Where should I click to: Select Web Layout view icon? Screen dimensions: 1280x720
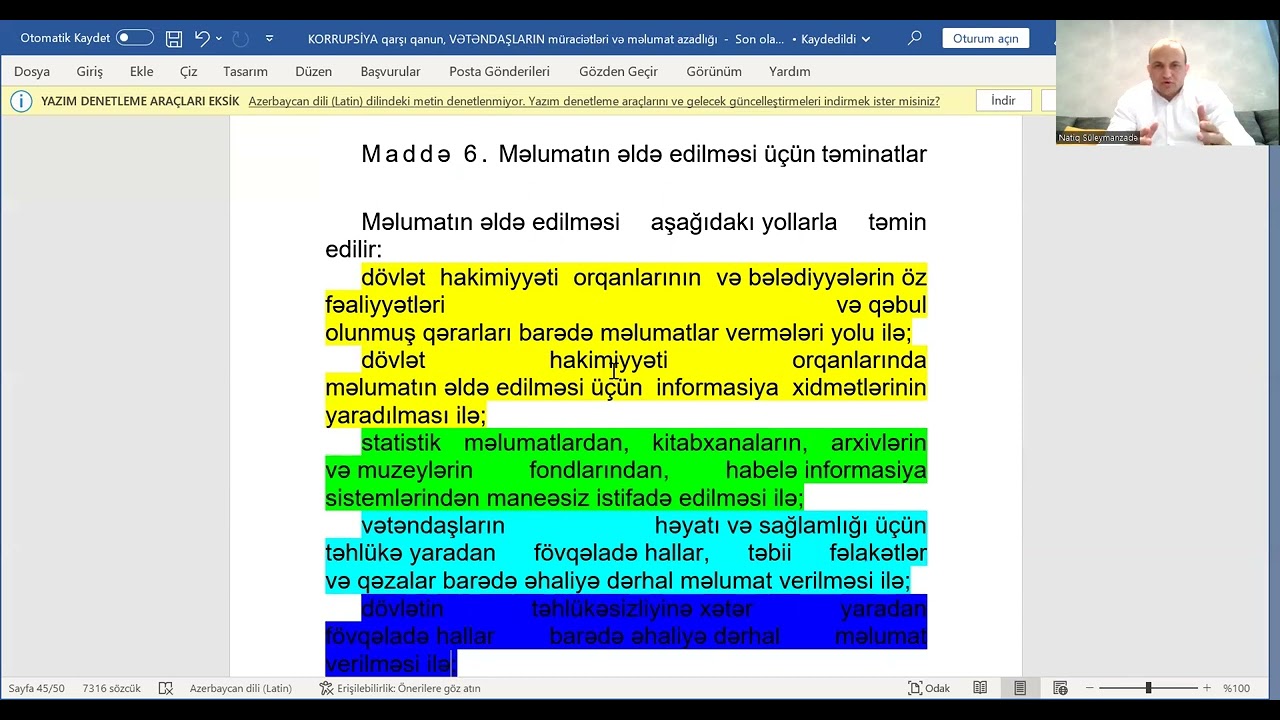(1060, 688)
